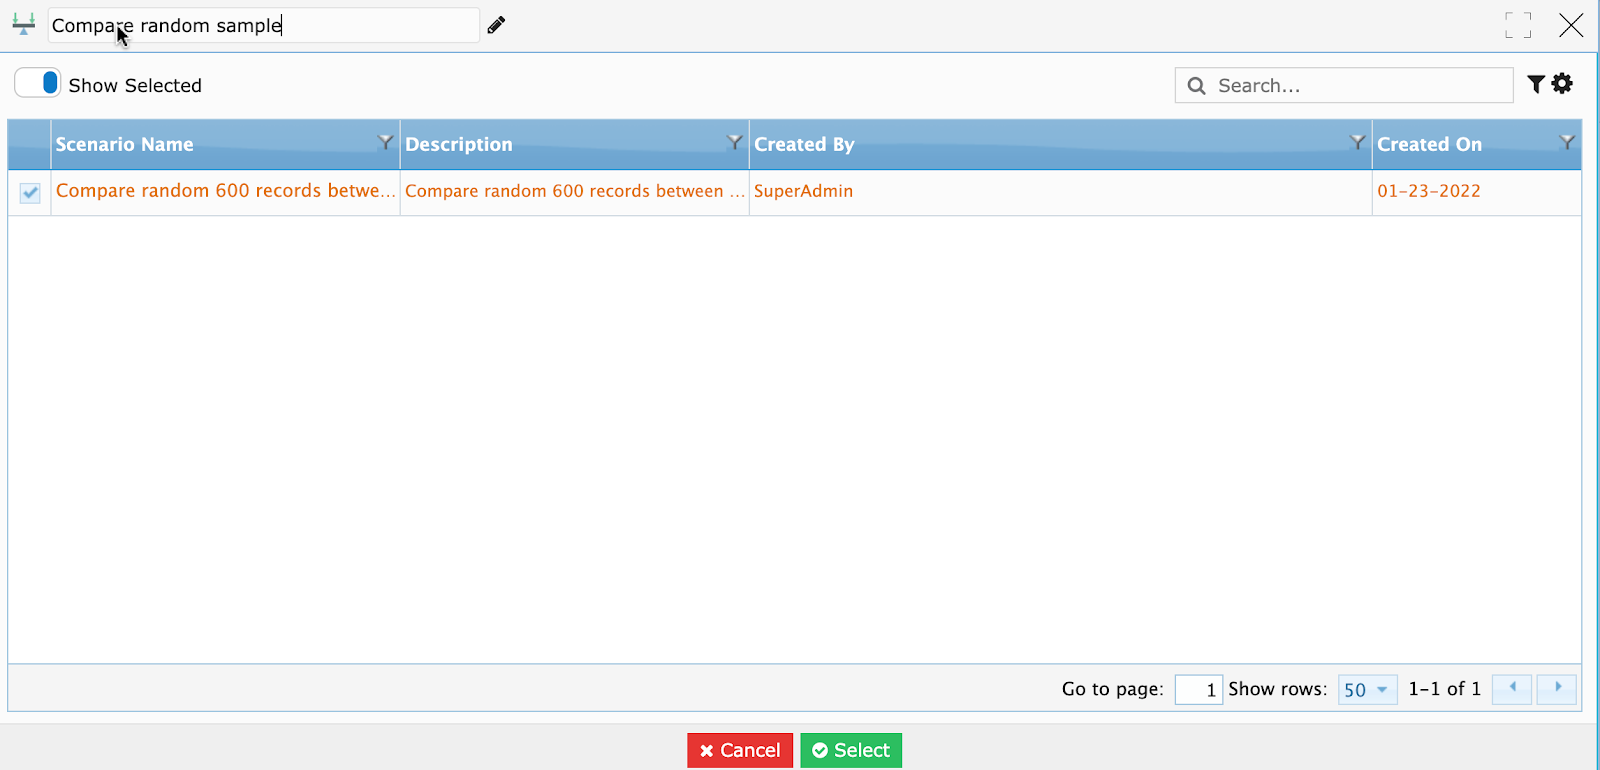Uncheck the Compare random 600 records row checkbox
The height and width of the screenshot is (770, 1600).
(x=30, y=192)
